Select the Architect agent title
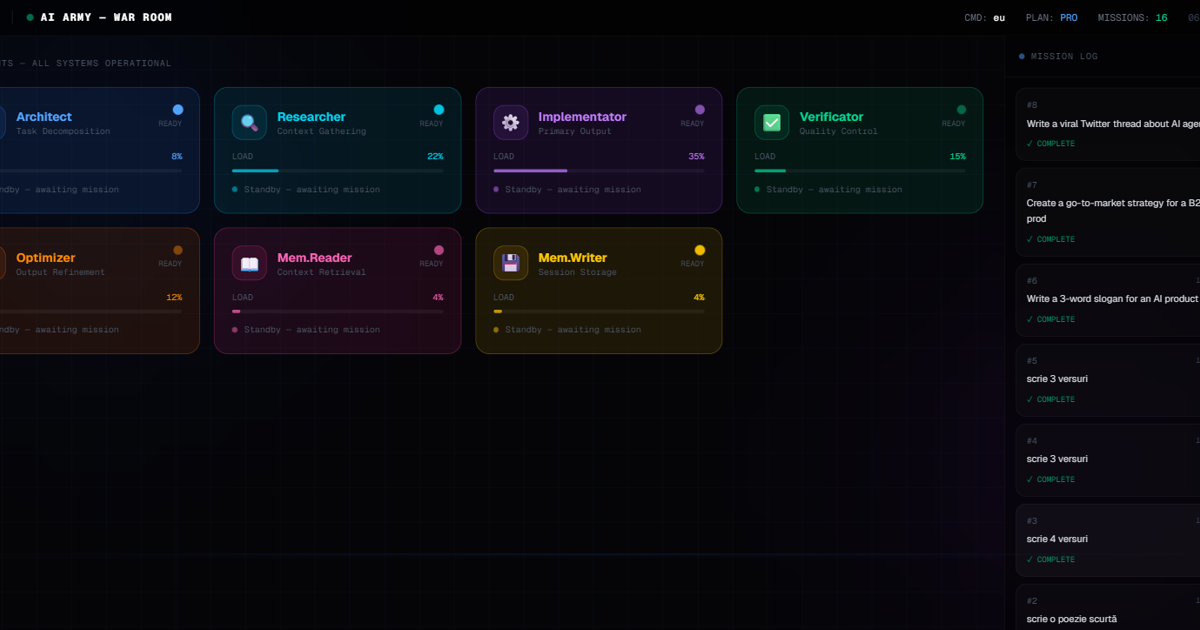 pos(44,117)
